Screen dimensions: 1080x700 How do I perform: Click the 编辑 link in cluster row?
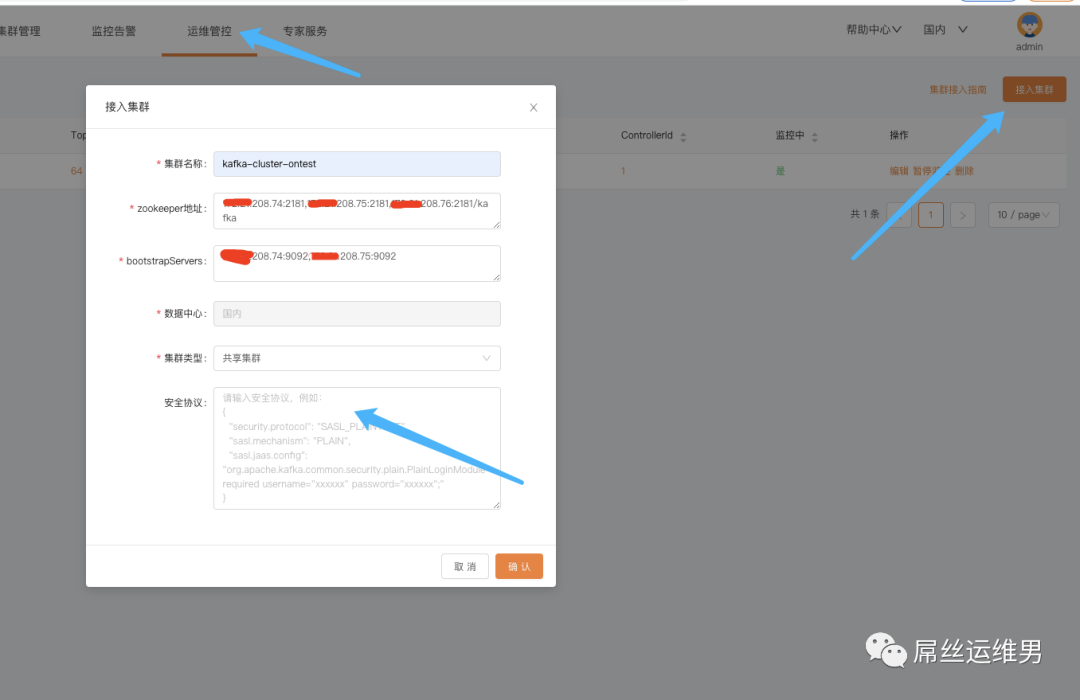coord(899,171)
